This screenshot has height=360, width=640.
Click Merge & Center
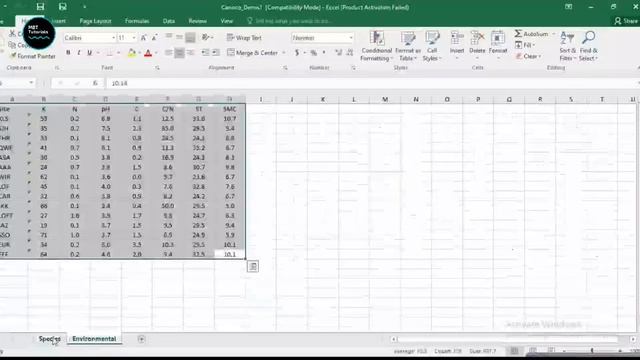click(x=252, y=53)
